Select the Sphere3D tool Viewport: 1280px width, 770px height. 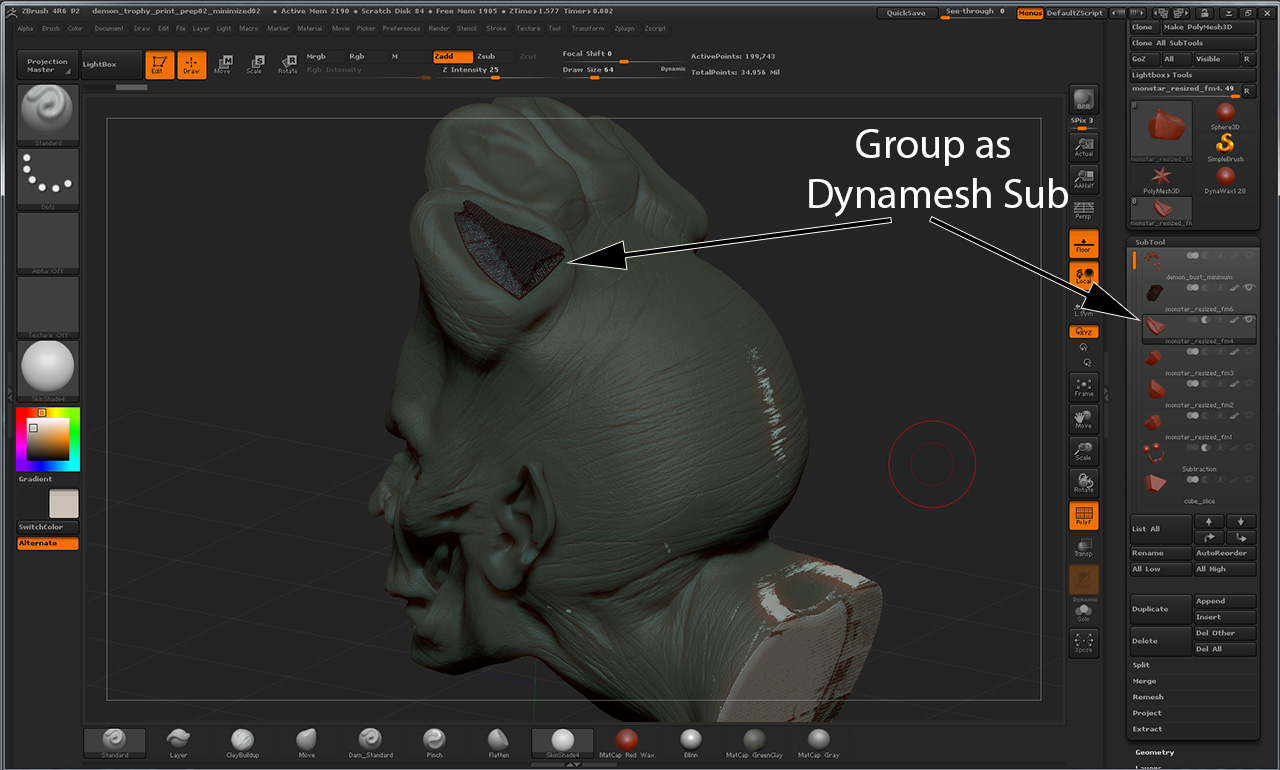coord(1225,116)
